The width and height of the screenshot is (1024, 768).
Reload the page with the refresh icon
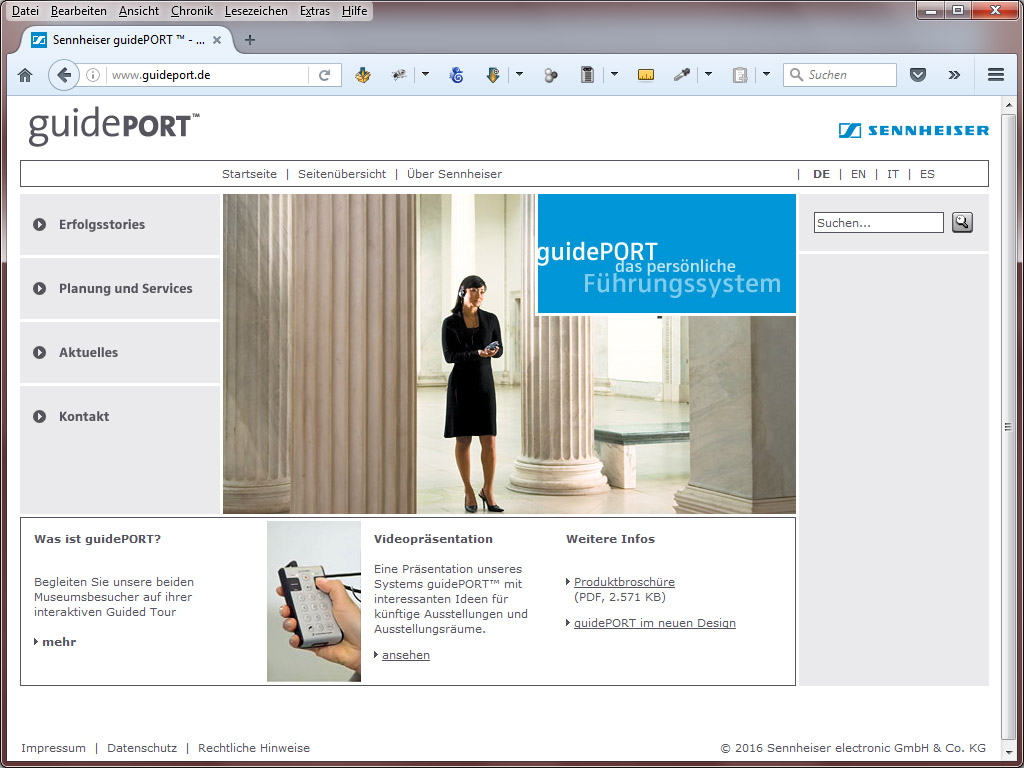tap(325, 75)
